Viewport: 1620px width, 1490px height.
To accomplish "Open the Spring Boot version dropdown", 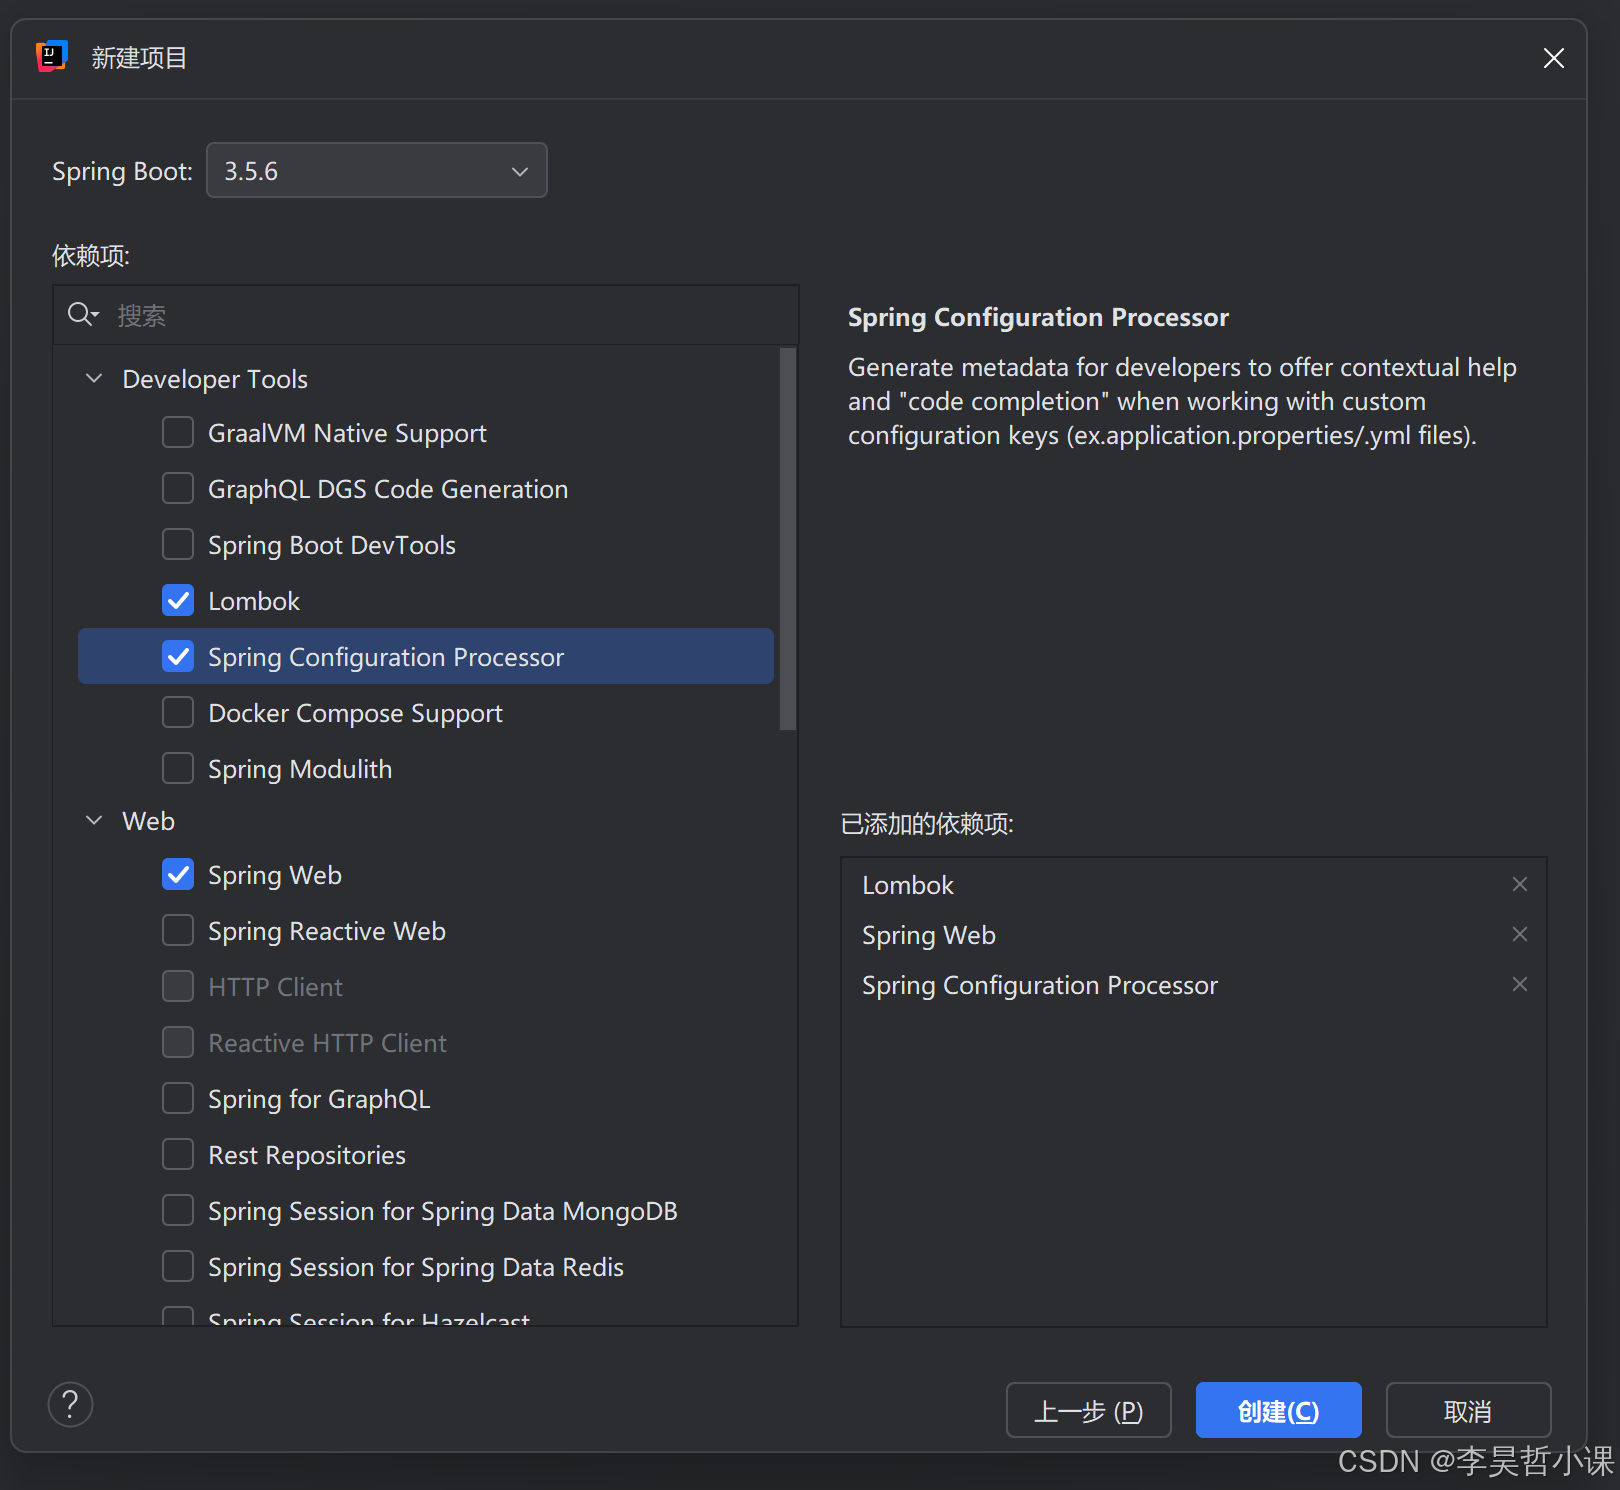I will click(x=377, y=171).
